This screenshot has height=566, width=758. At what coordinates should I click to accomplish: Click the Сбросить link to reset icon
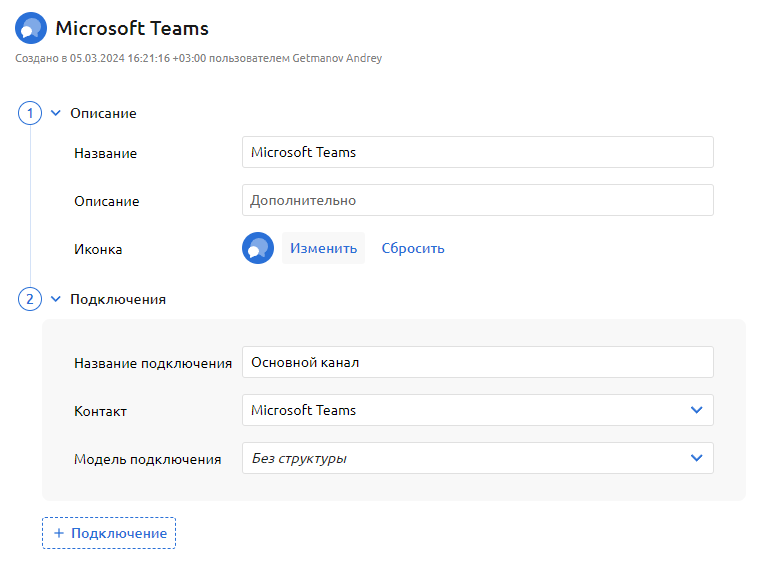(413, 248)
